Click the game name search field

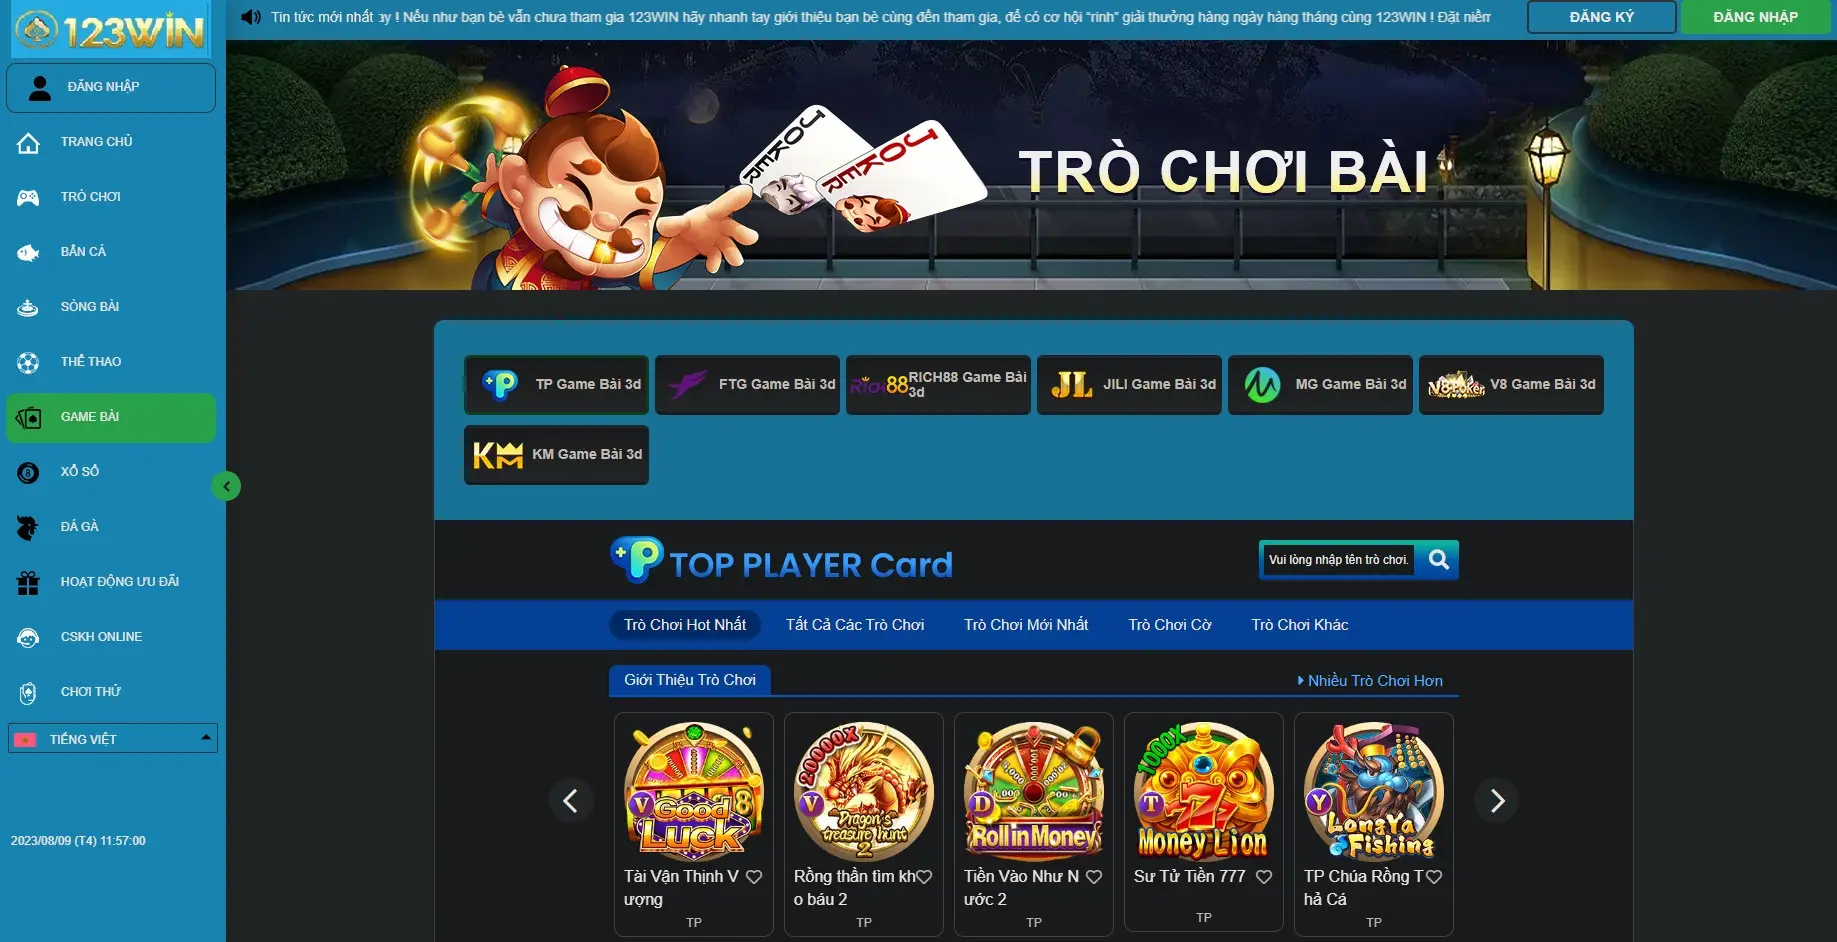(1339, 560)
